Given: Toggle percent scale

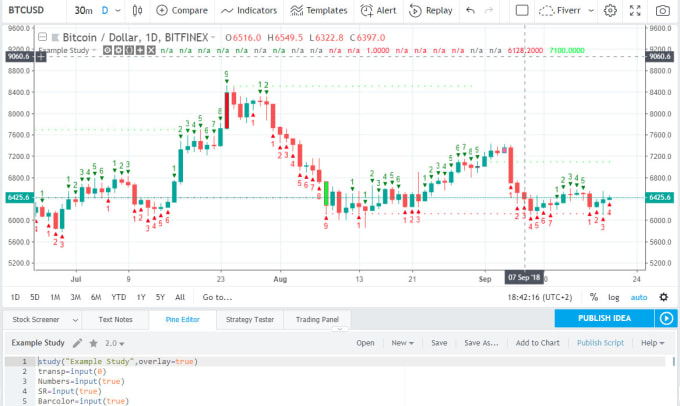Looking at the screenshot, I should pos(594,297).
